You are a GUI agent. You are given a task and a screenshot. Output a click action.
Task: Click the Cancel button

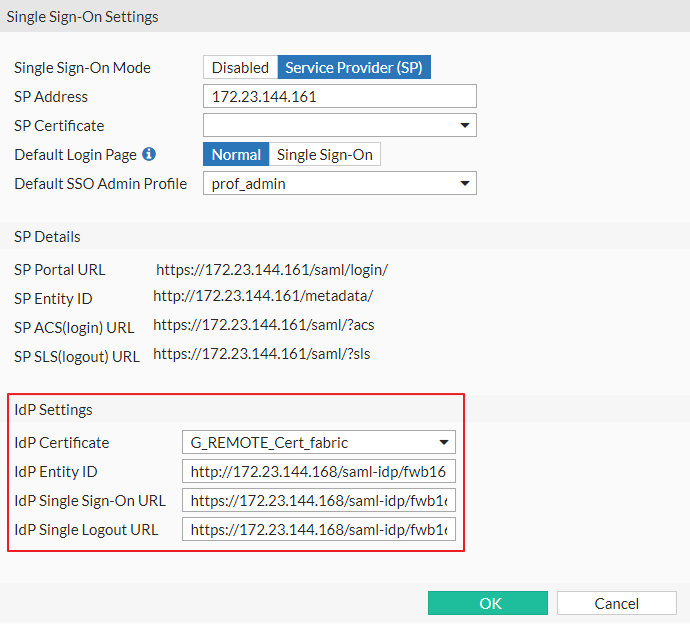tap(616, 604)
